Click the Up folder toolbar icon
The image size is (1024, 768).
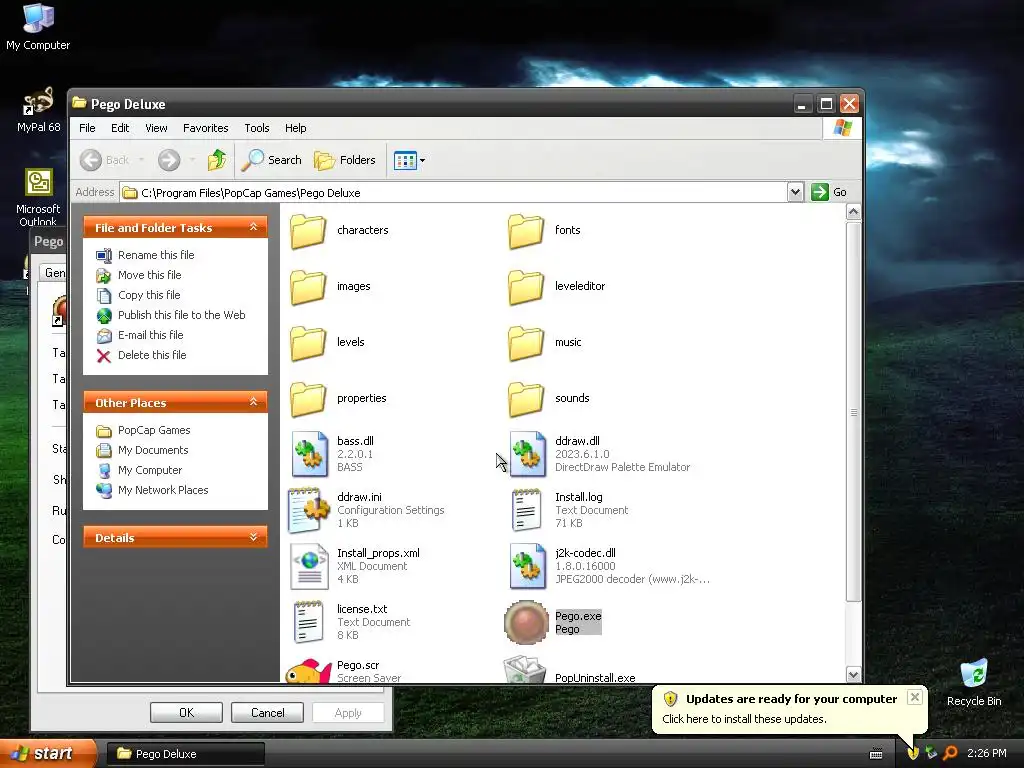pos(217,160)
